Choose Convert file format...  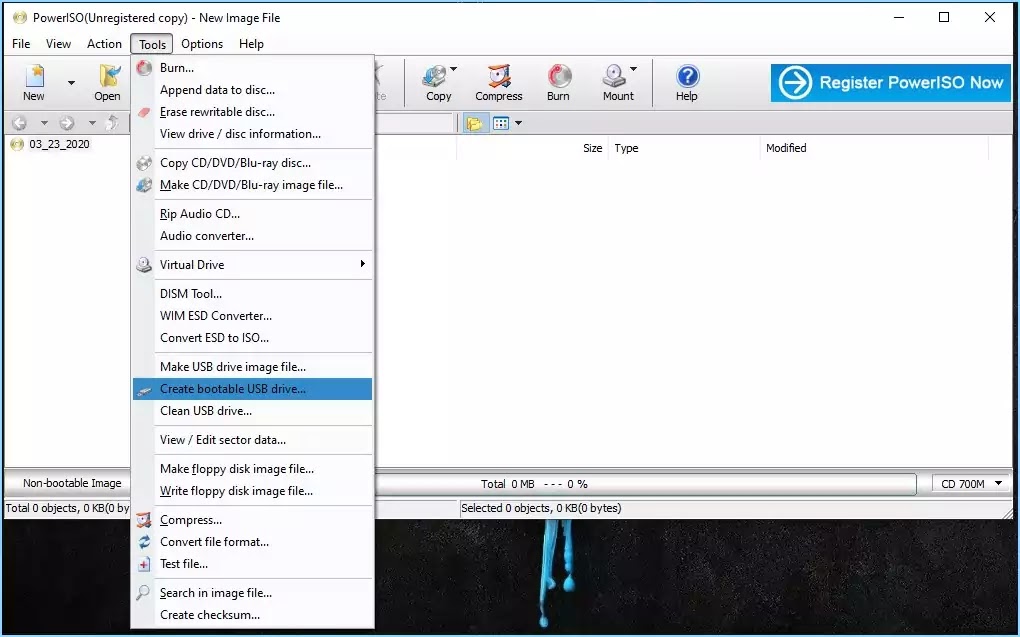(x=252, y=542)
